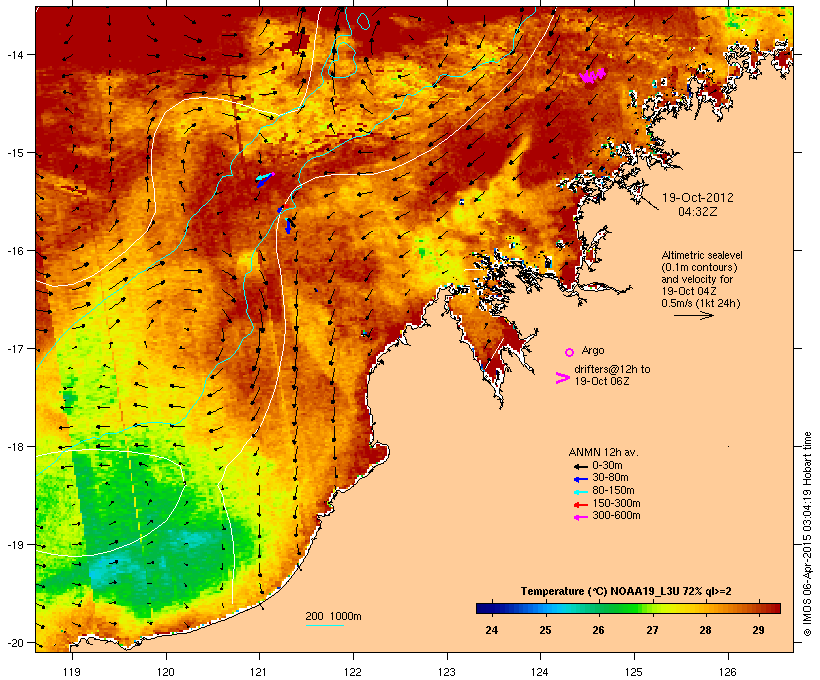Click the IMOS copyright vertical text
820x680 pixels.
pos(808,534)
